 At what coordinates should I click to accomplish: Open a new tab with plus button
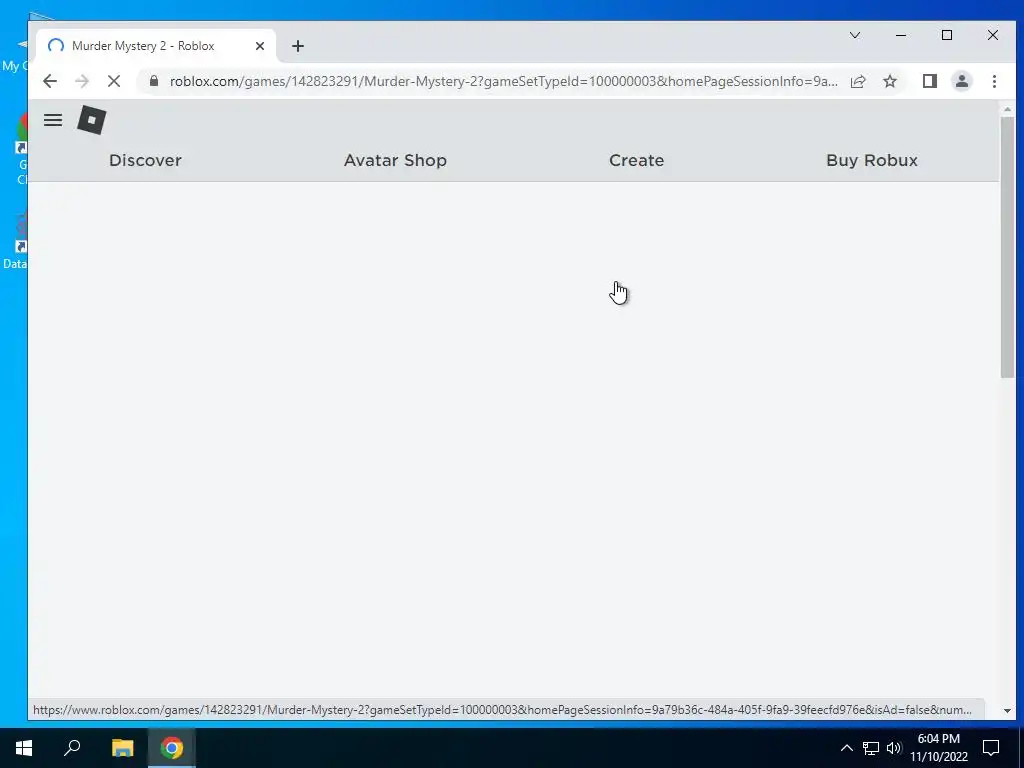298,46
